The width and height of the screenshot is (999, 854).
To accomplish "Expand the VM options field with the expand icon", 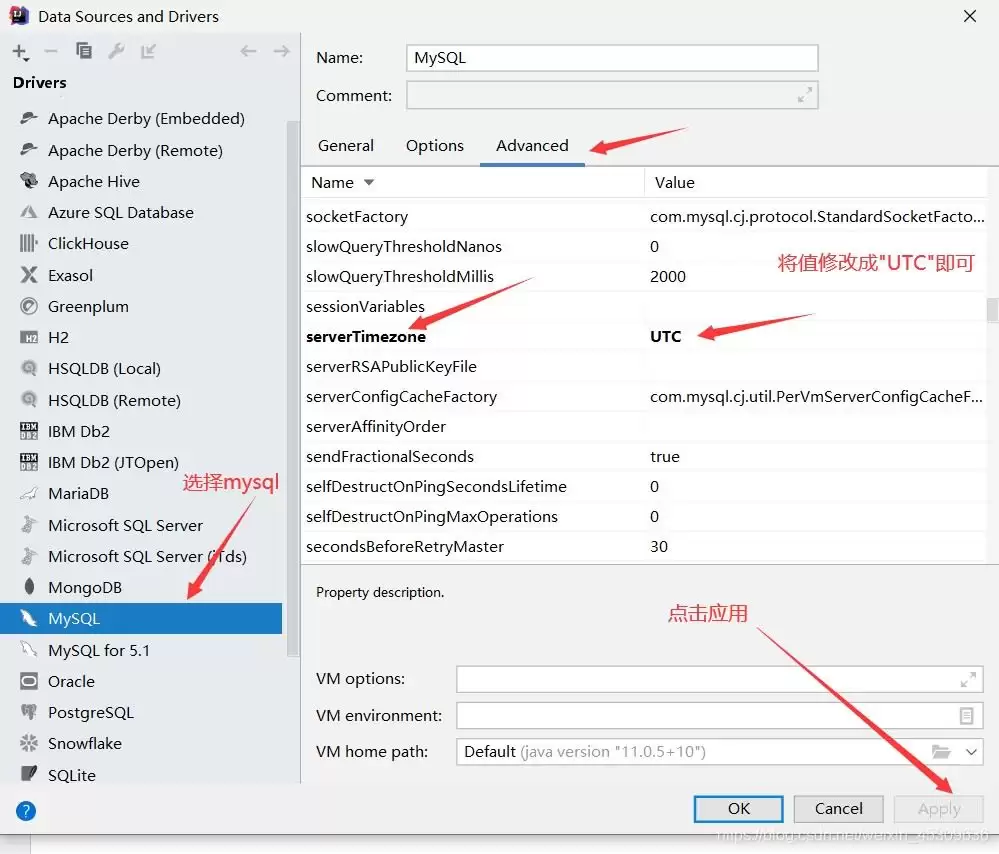I will coord(968,679).
